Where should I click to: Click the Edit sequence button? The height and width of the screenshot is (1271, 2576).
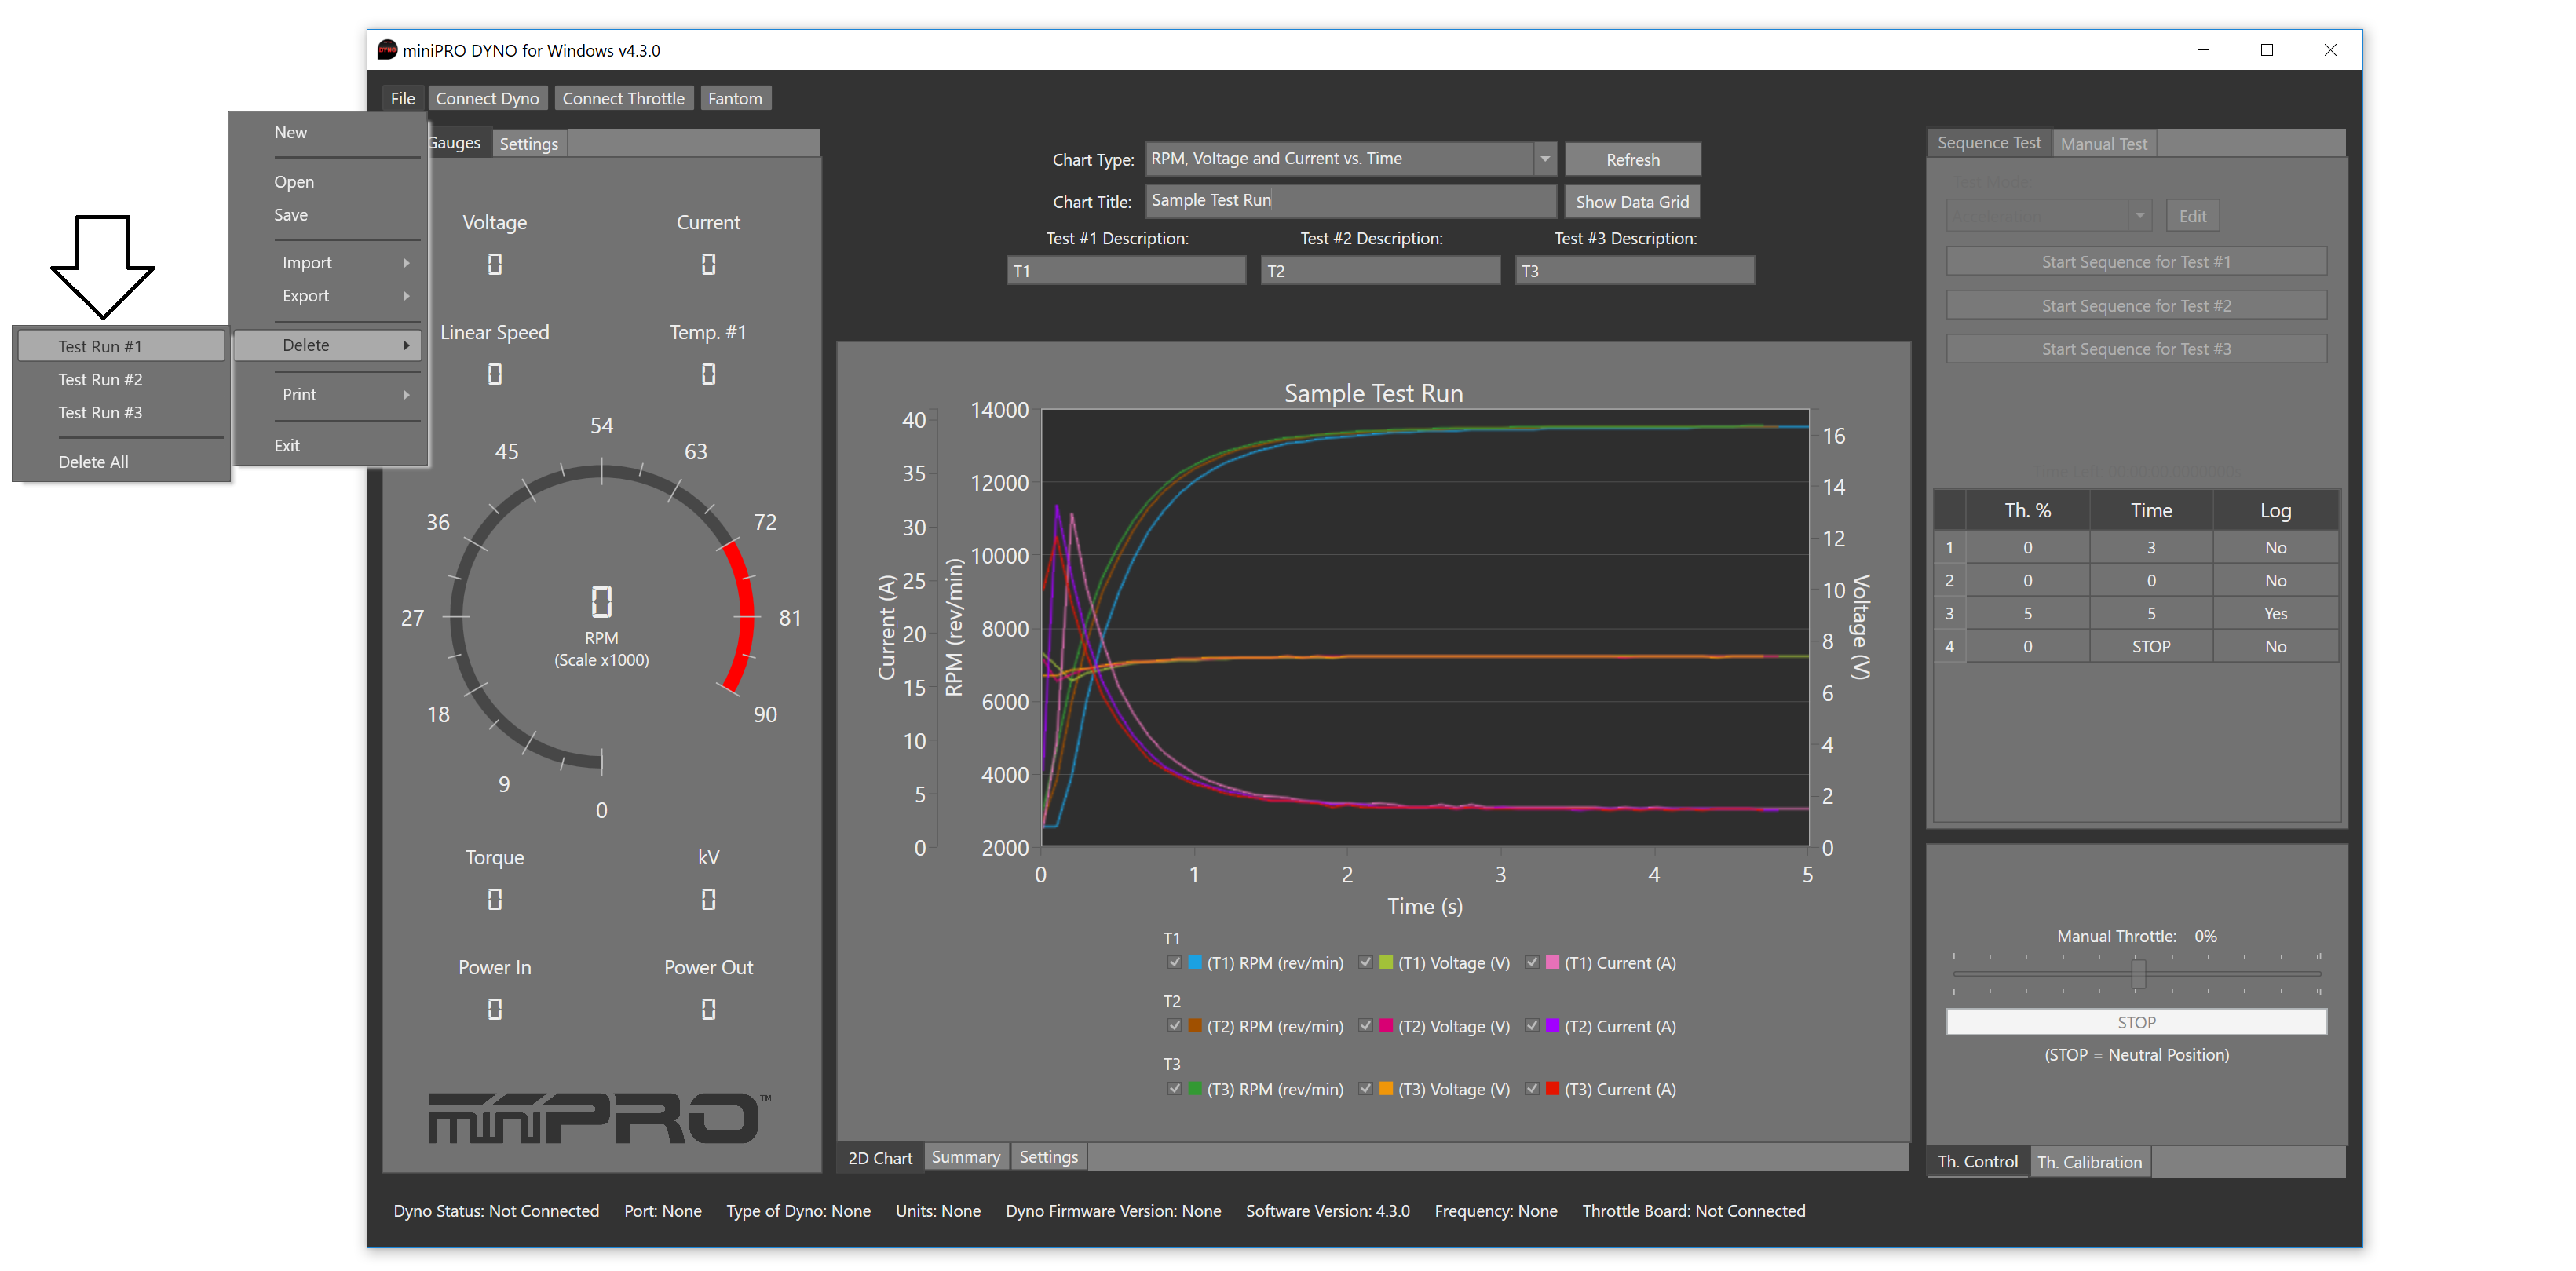pyautogui.click(x=2192, y=215)
